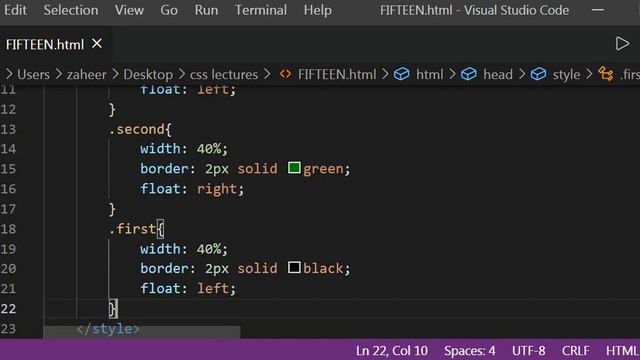The image size is (640, 360).
Task: Select style in the breadcrumb
Action: coord(566,74)
